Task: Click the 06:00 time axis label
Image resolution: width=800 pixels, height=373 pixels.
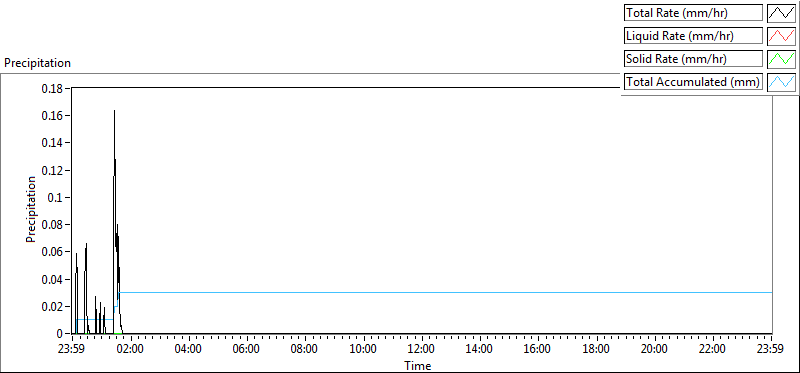Action: click(247, 350)
